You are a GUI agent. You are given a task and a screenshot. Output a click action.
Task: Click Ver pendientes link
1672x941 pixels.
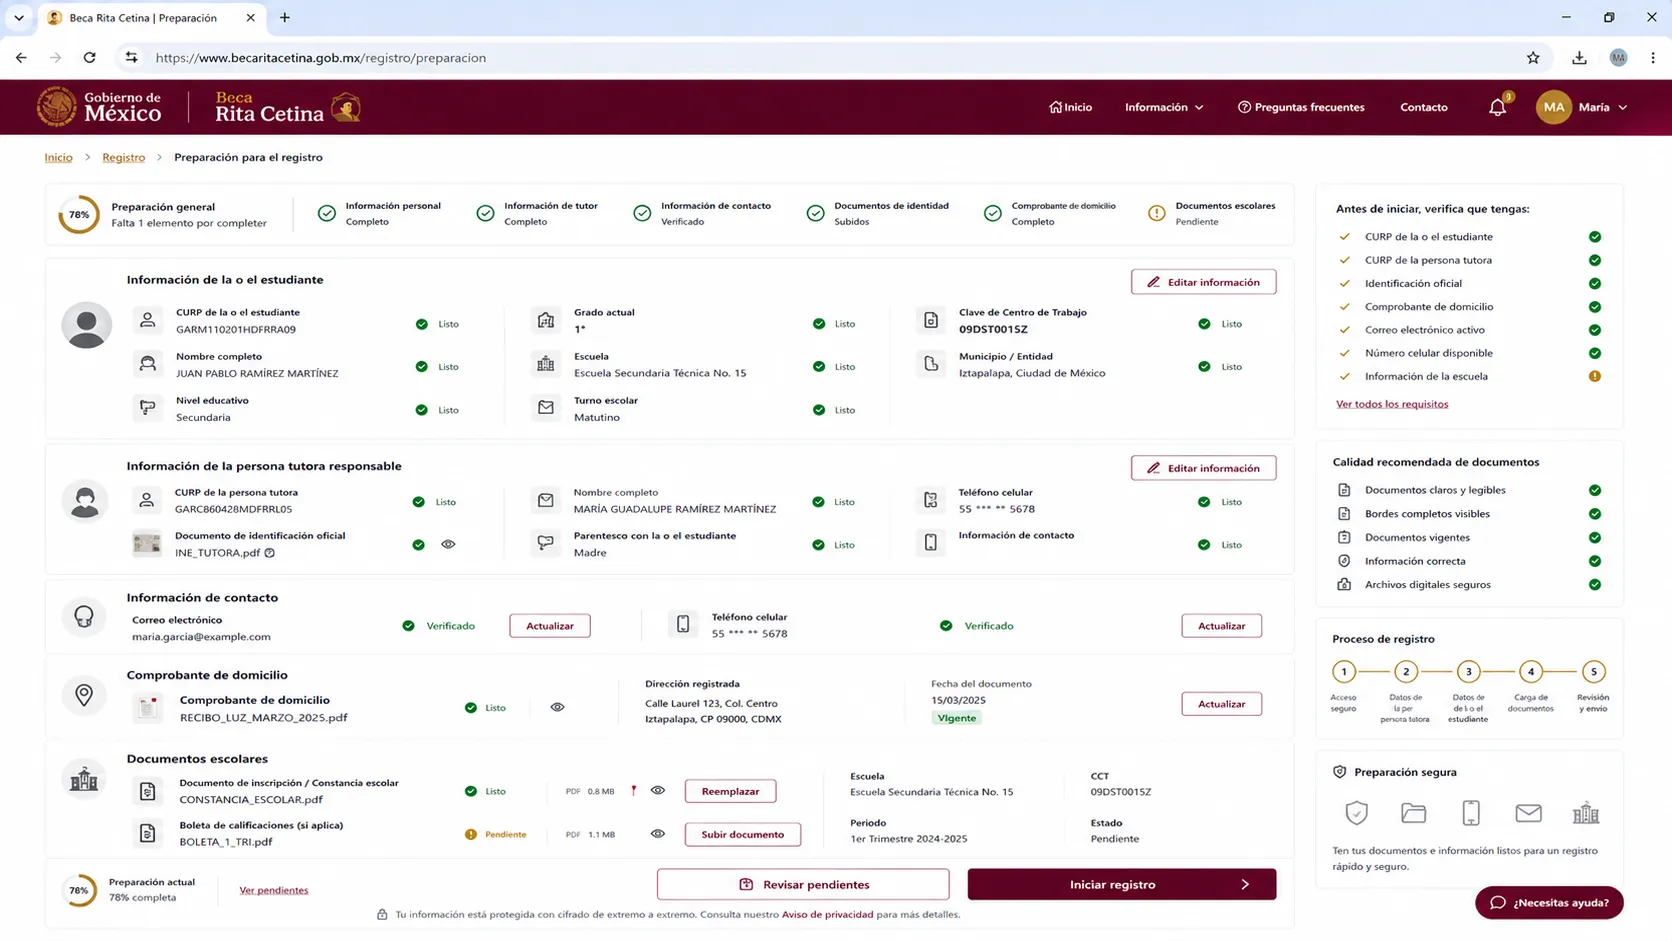[x=274, y=890]
